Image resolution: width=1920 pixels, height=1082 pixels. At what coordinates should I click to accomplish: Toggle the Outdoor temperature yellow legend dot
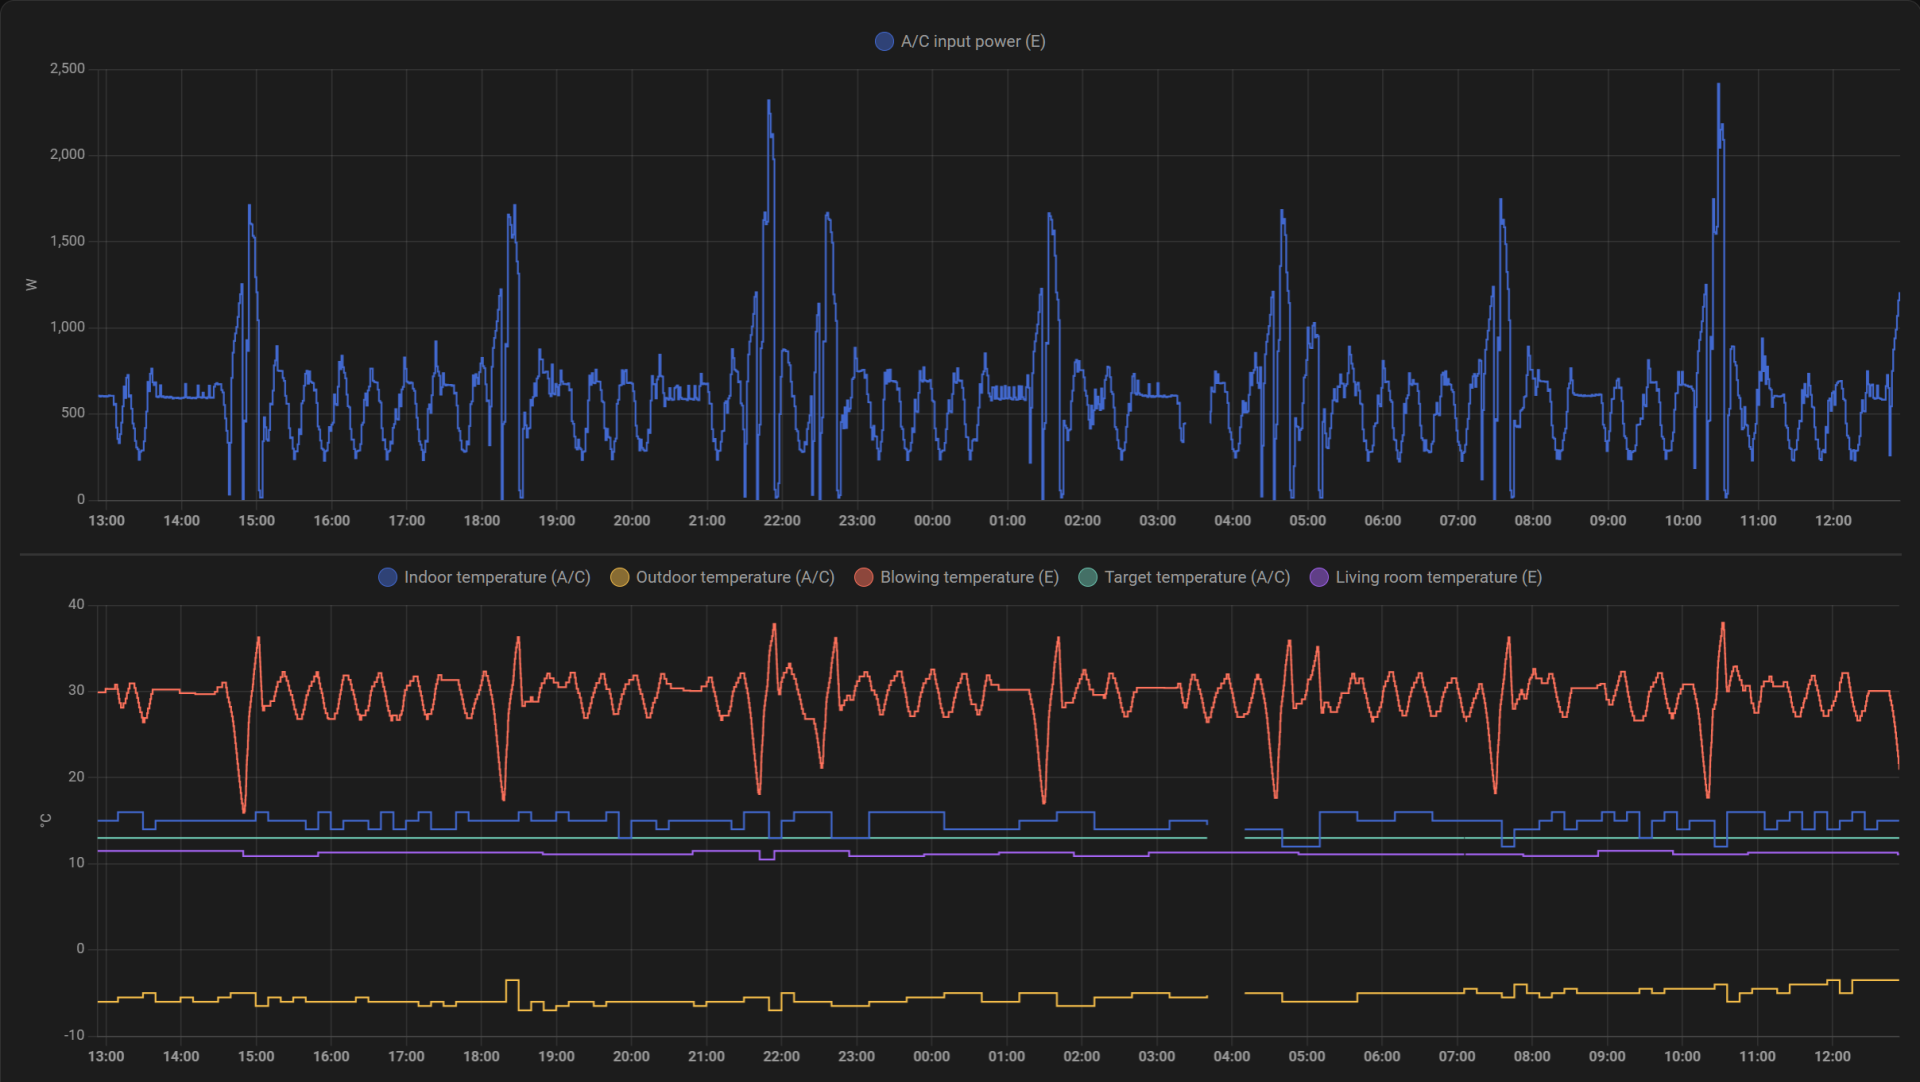(x=620, y=577)
